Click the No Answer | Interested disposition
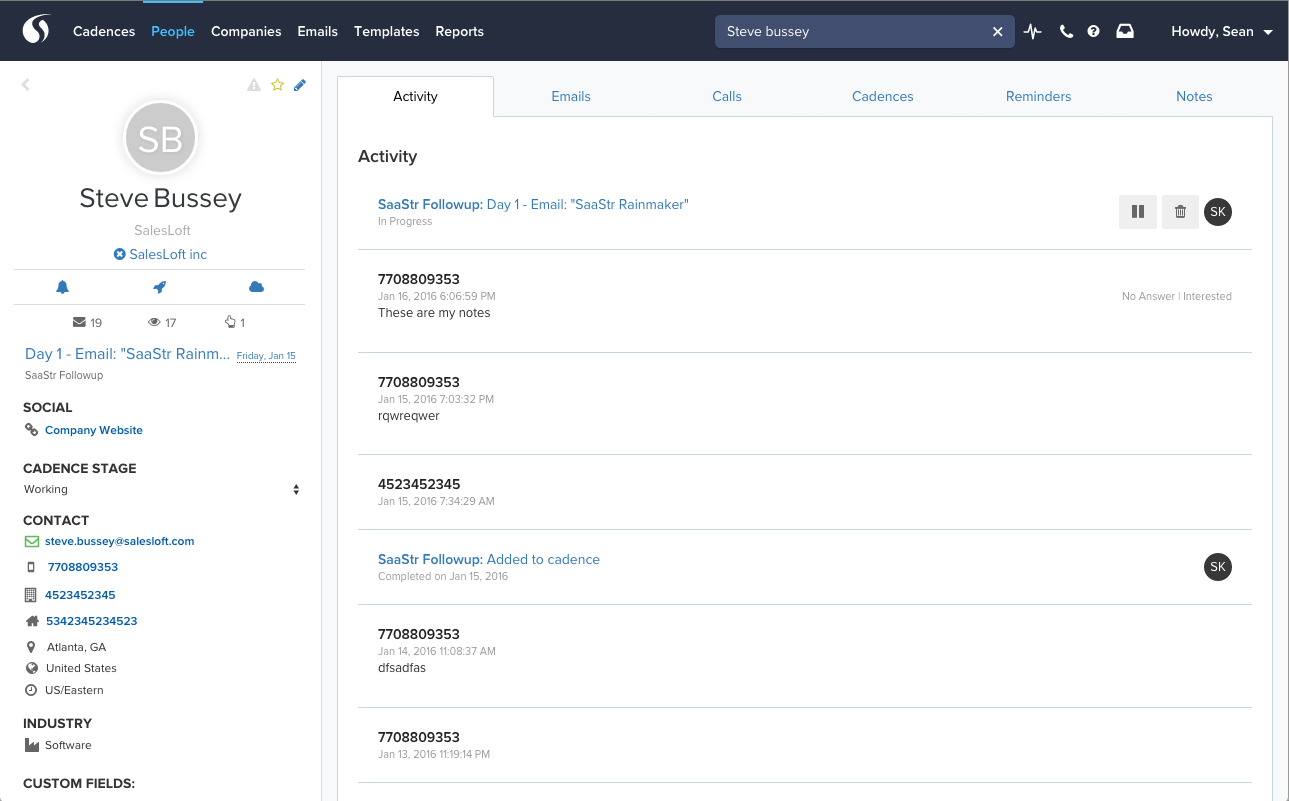The image size is (1289, 801). [x=1177, y=296]
